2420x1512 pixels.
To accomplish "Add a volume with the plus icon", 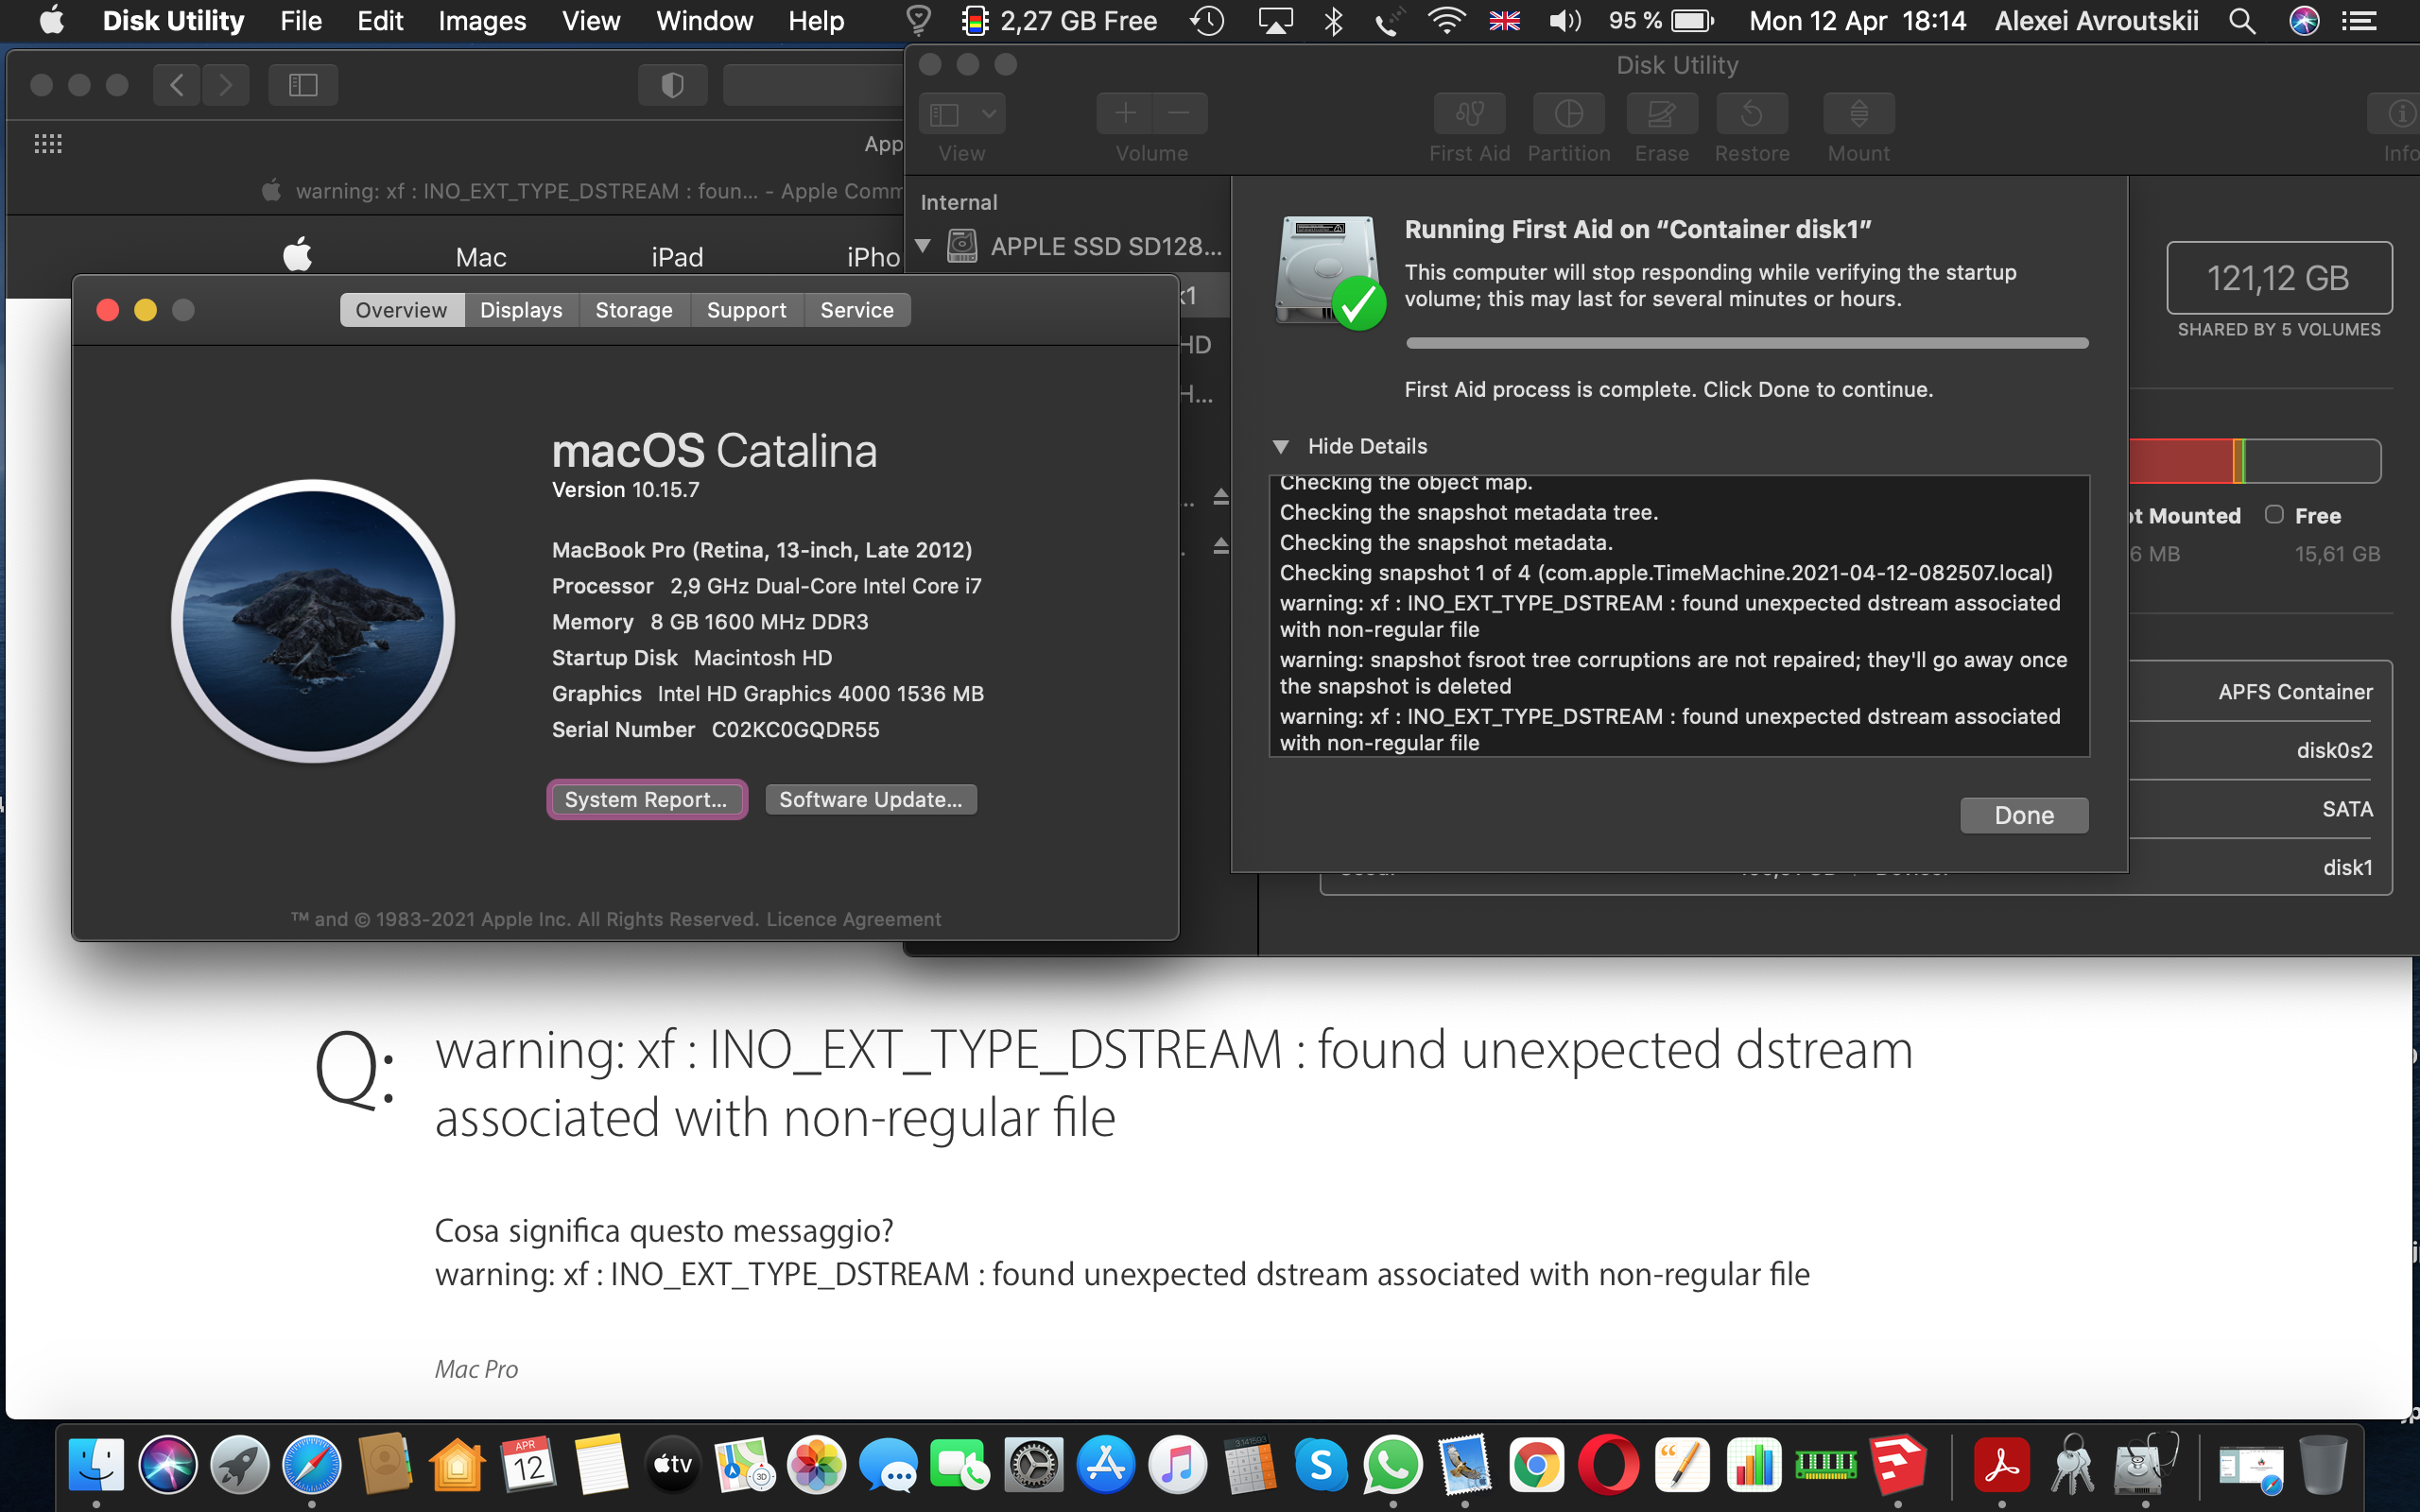I will pyautogui.click(x=1123, y=113).
